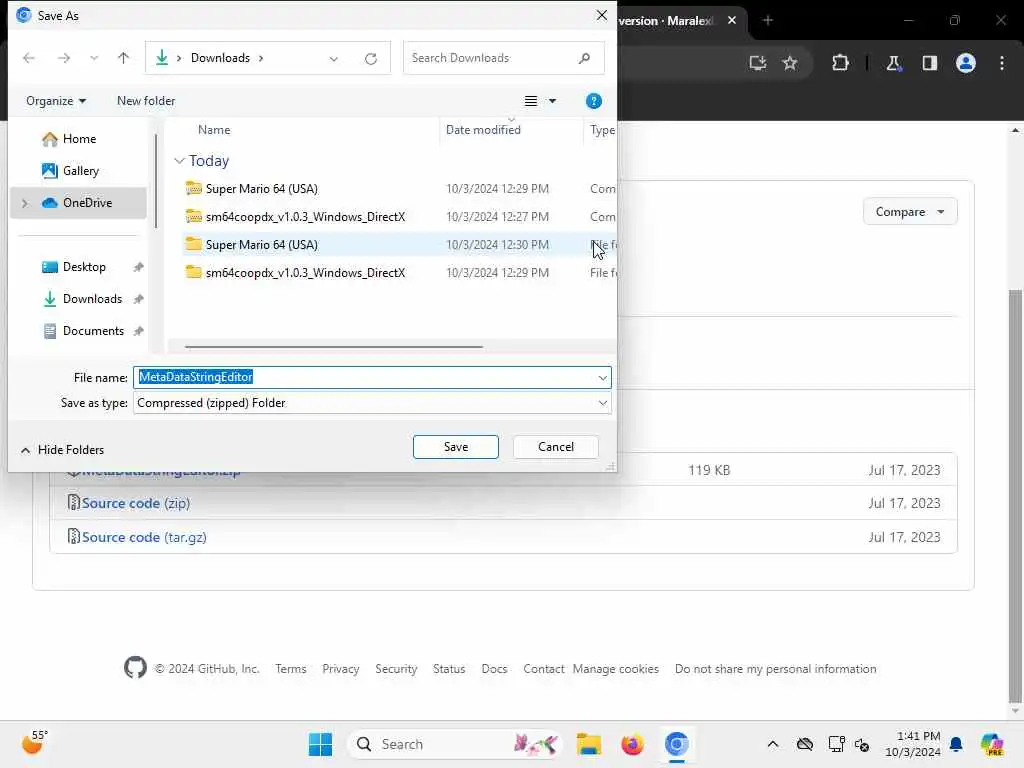Screen dimensions: 1024x768
Task: Open the blue Help icon
Action: coord(594,101)
